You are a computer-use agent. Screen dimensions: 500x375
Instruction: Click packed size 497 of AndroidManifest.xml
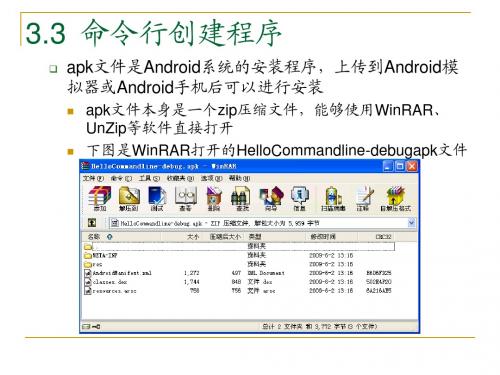(236, 273)
